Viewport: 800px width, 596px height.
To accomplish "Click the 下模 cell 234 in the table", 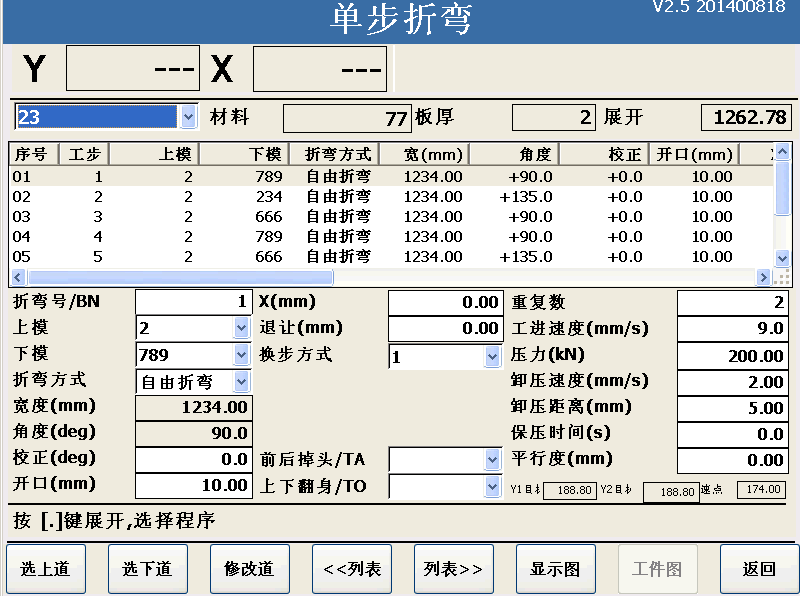I will coord(269,196).
